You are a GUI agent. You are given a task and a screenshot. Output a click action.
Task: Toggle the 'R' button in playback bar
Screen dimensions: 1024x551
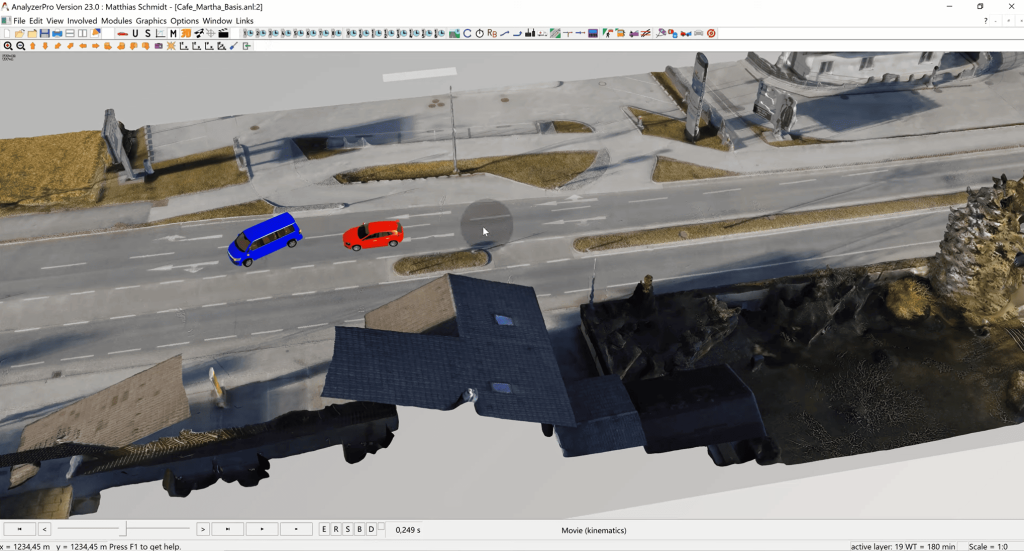click(x=336, y=529)
